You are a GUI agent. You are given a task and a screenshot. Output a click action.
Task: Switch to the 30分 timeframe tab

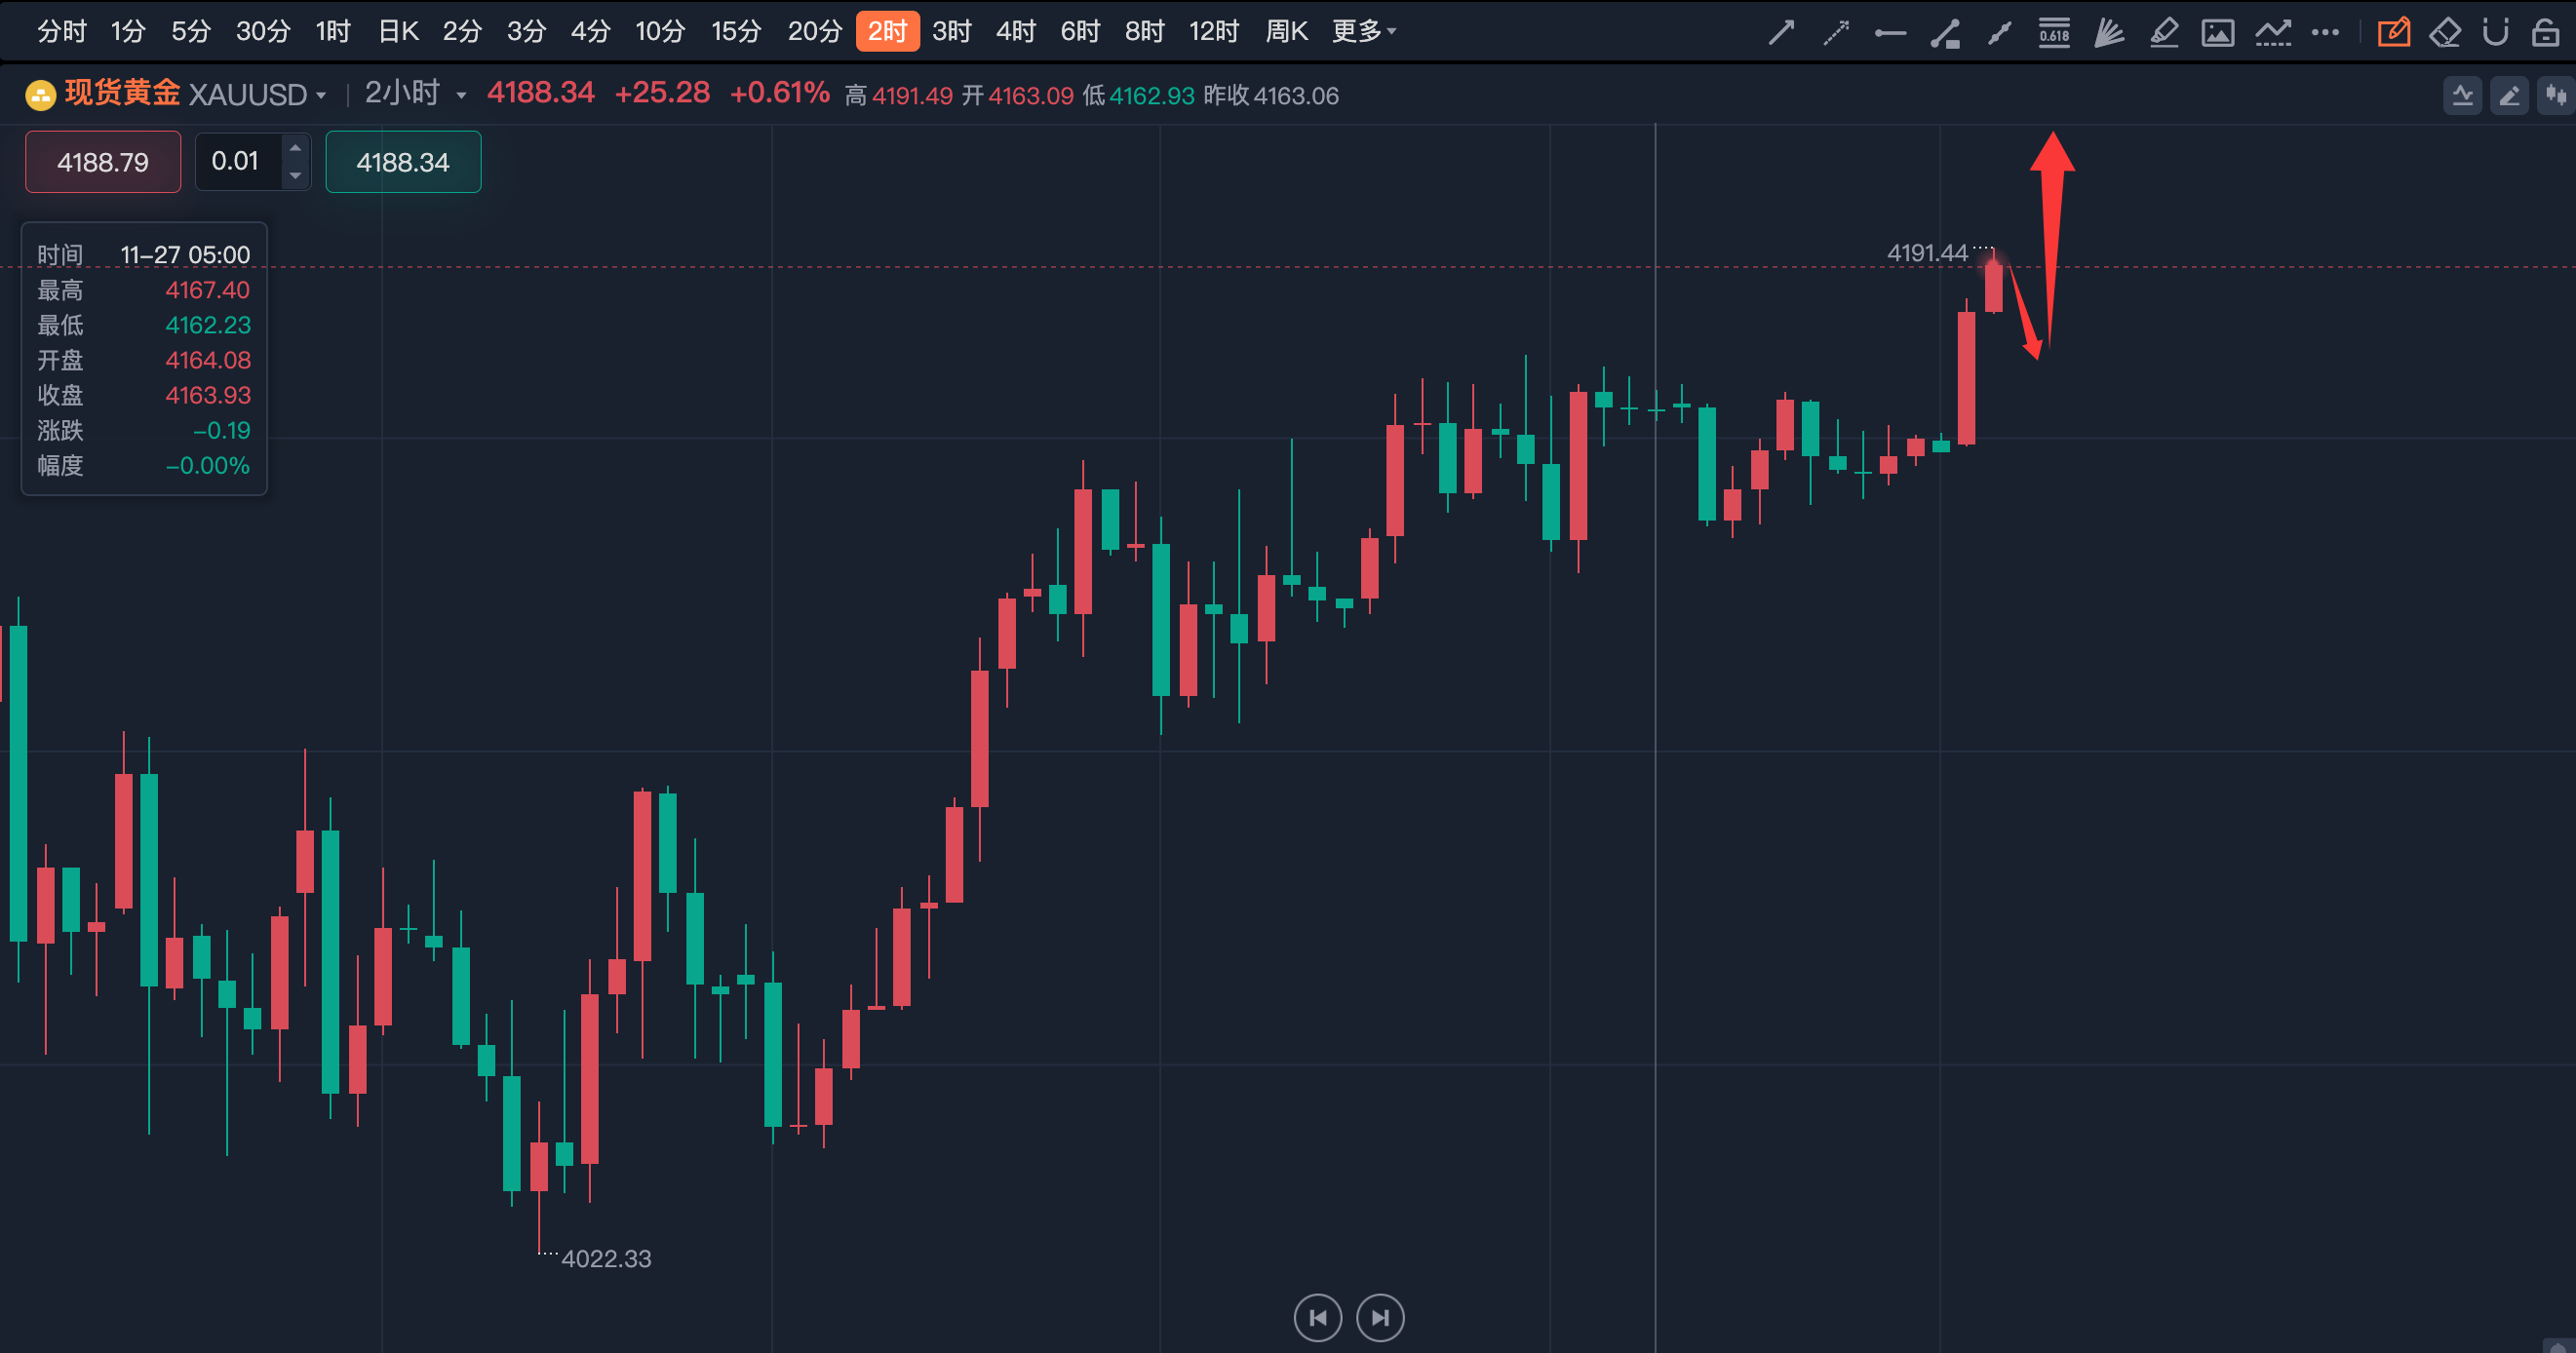tap(263, 31)
